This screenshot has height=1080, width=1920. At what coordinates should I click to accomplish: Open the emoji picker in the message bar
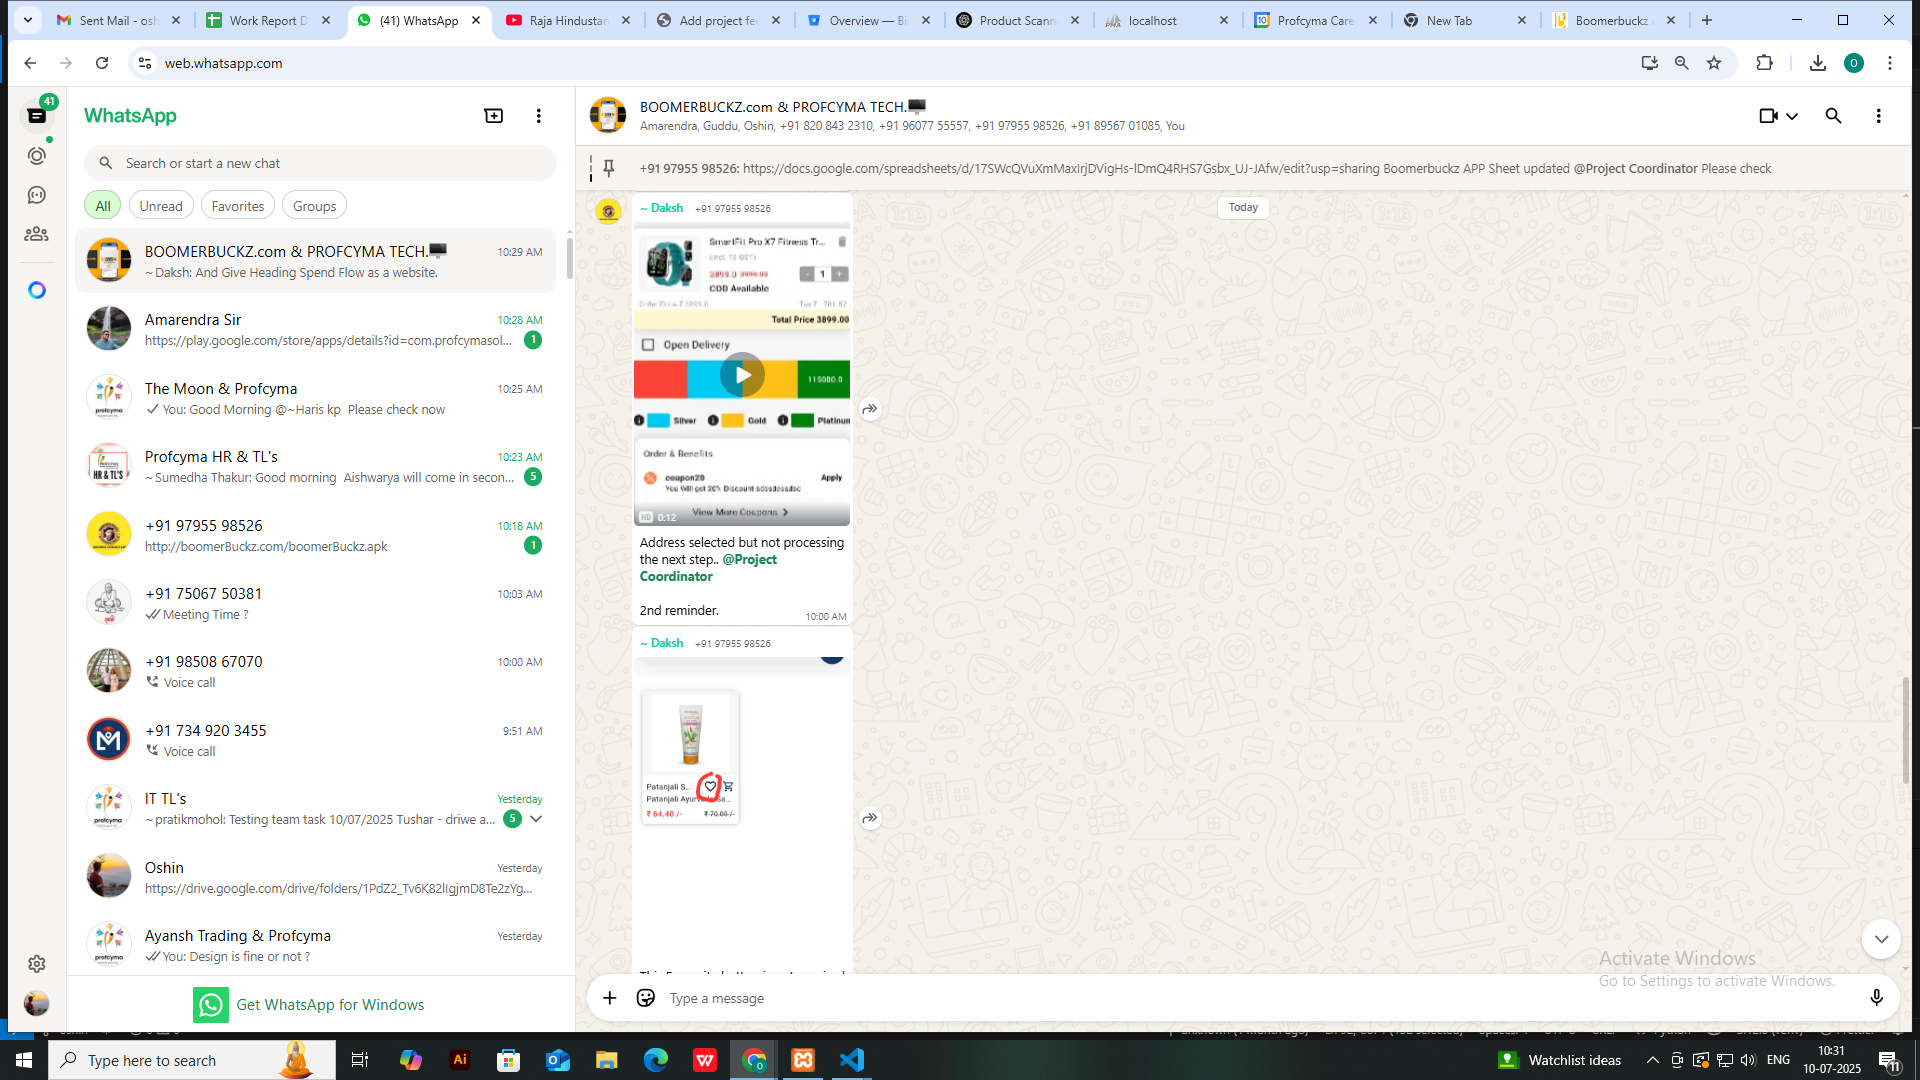[646, 998]
